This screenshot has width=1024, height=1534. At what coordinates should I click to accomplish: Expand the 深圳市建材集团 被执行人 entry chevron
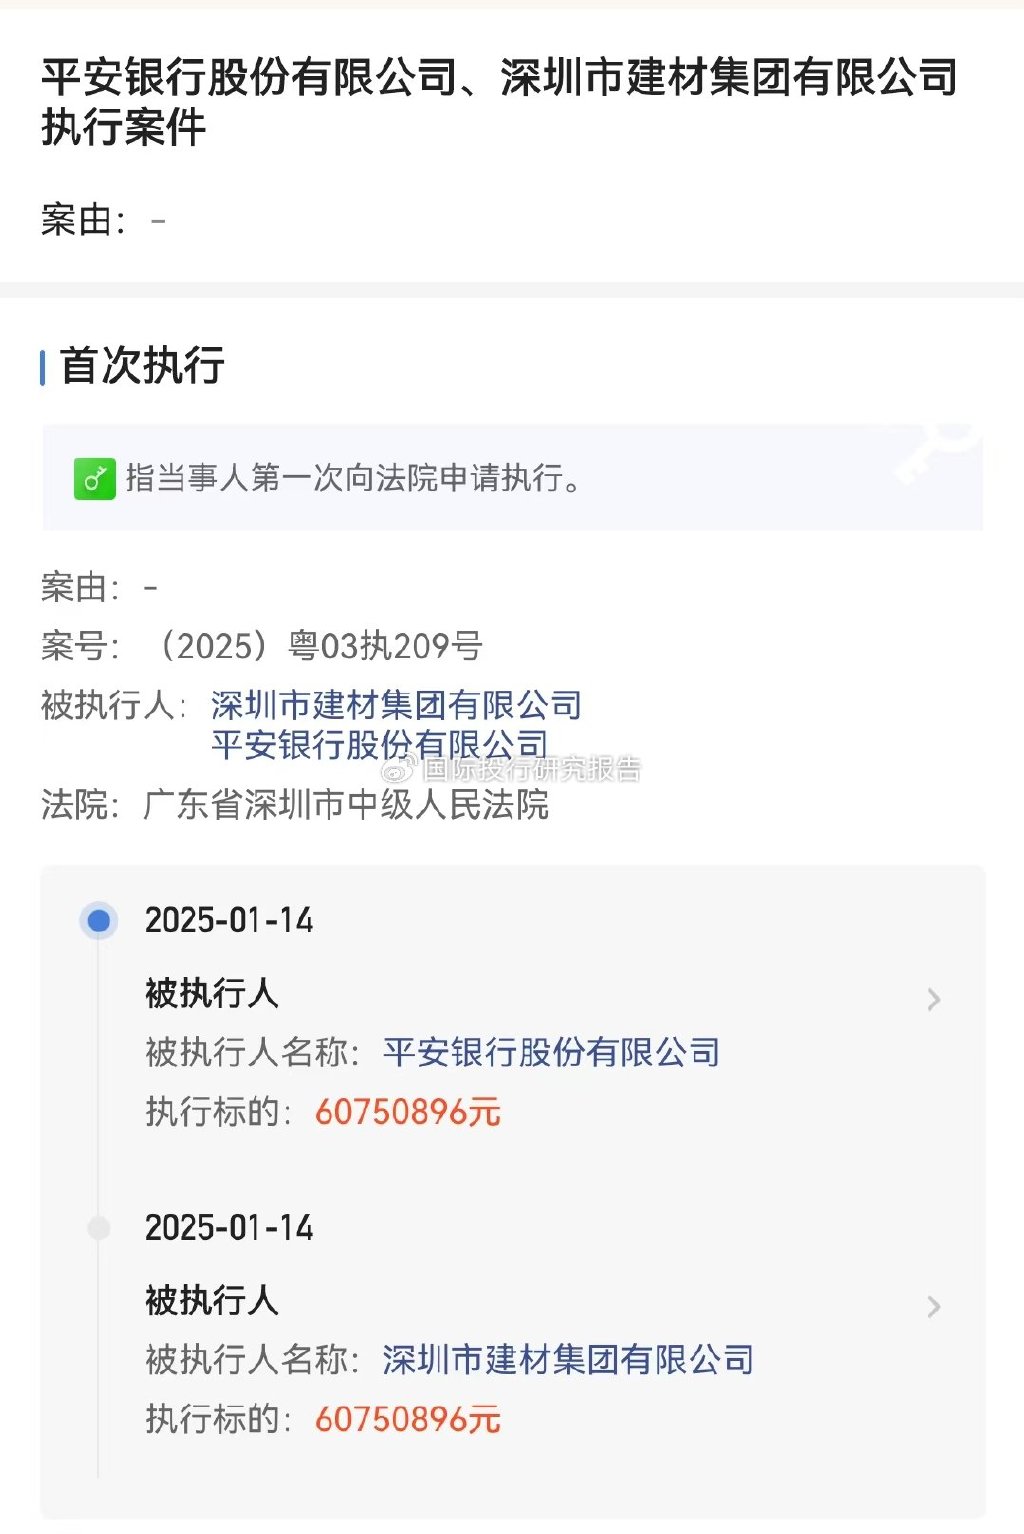coord(933,1306)
